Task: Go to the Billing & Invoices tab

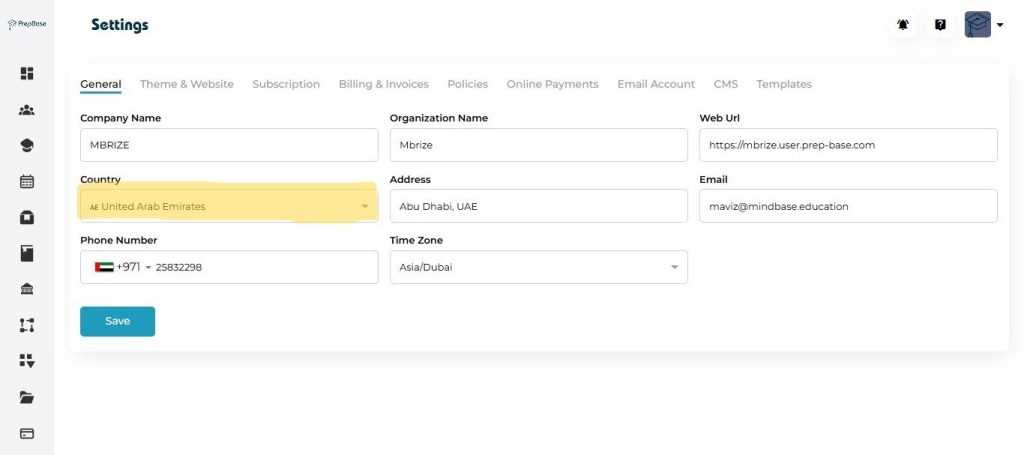Action: (x=383, y=84)
